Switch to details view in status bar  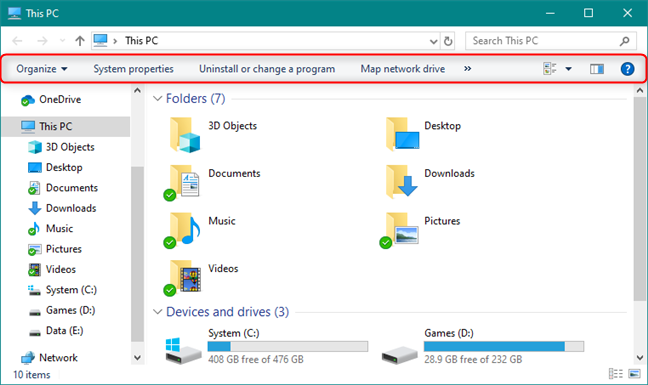(615, 374)
